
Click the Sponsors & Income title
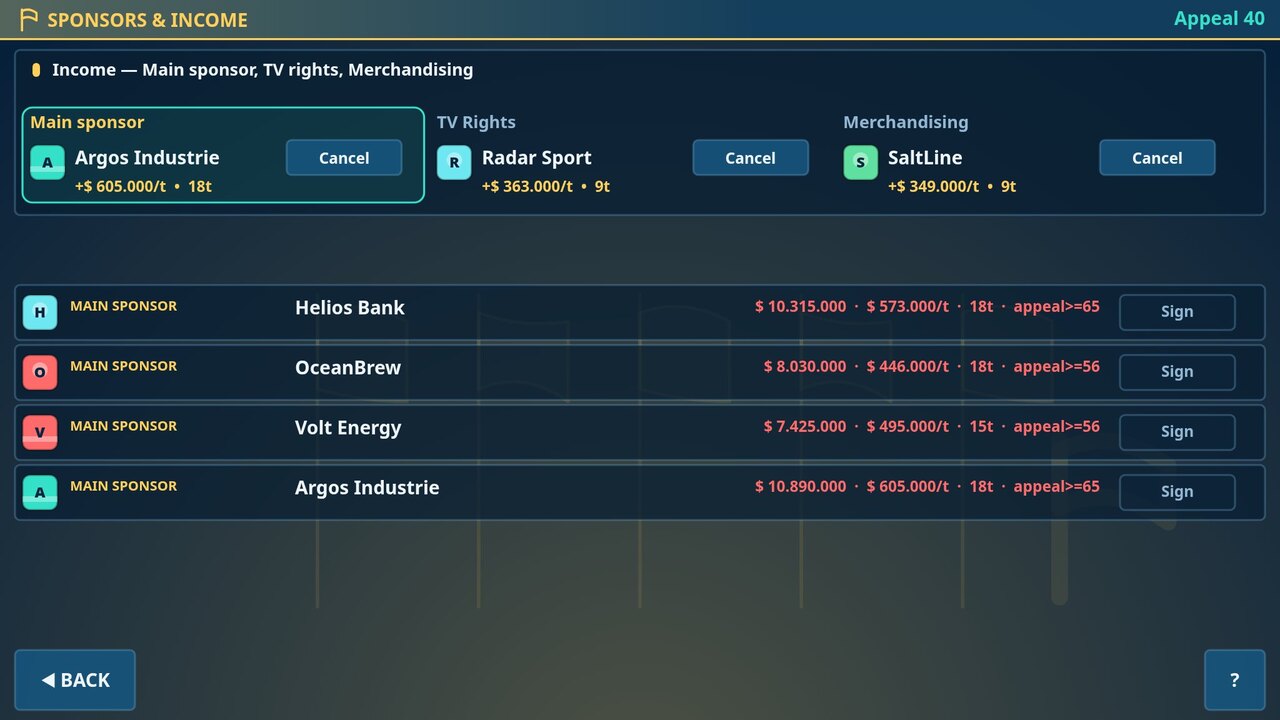[147, 20]
